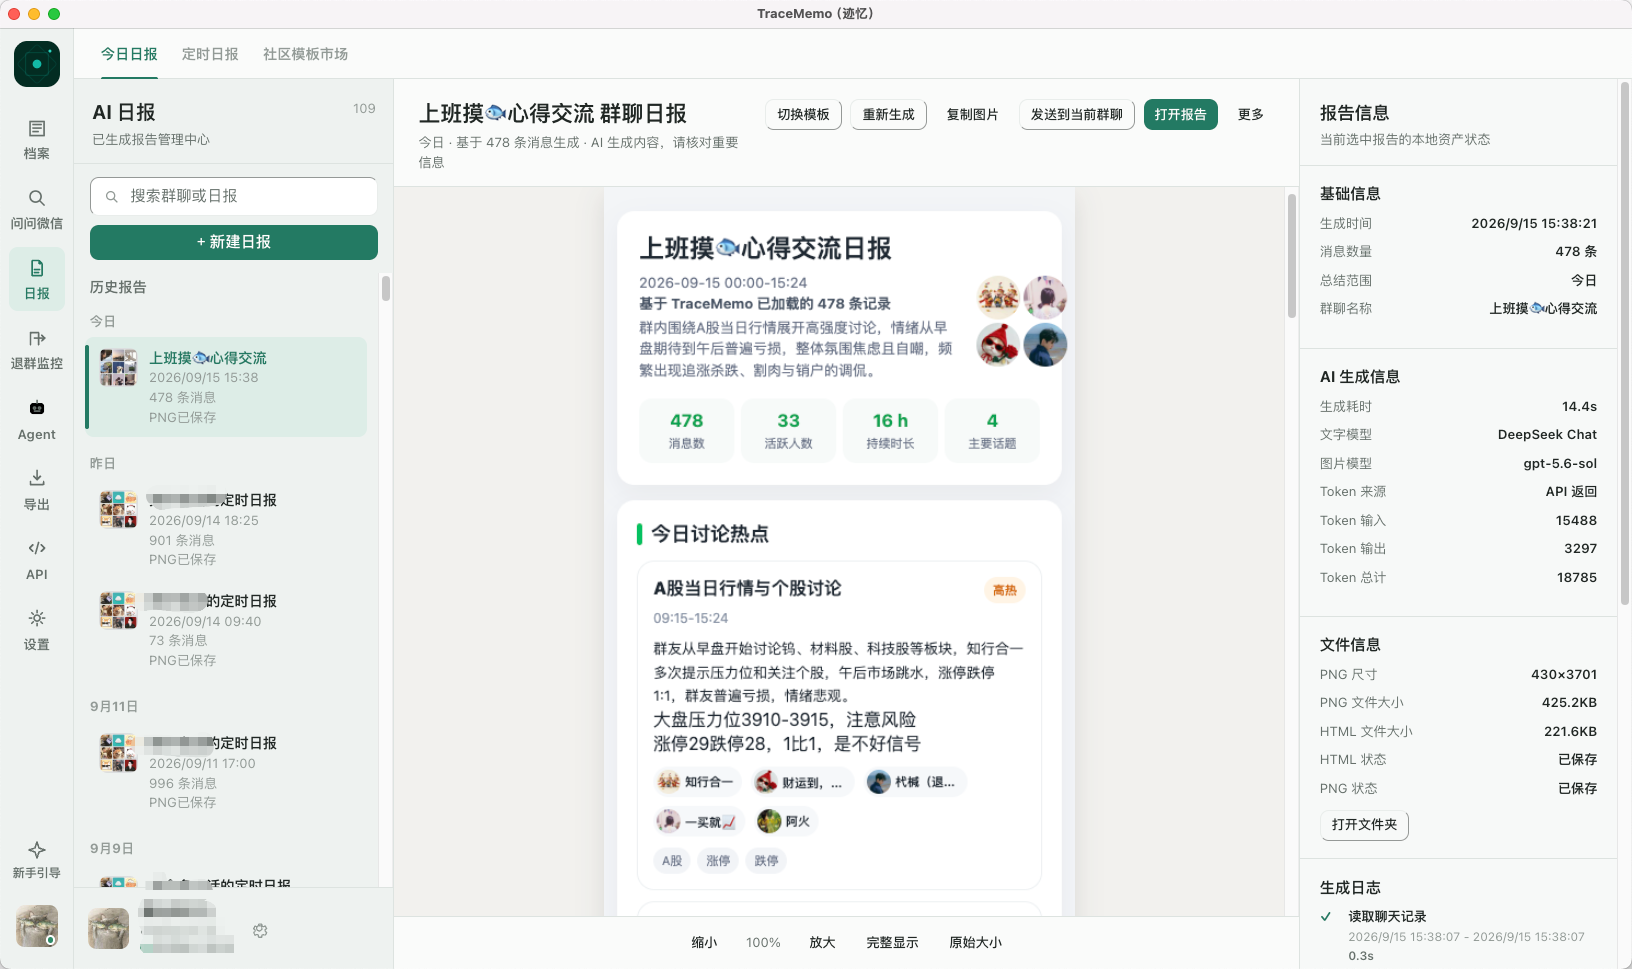The width and height of the screenshot is (1632, 969).
Task: Launch the 新手引导 guide
Action: coord(37,860)
